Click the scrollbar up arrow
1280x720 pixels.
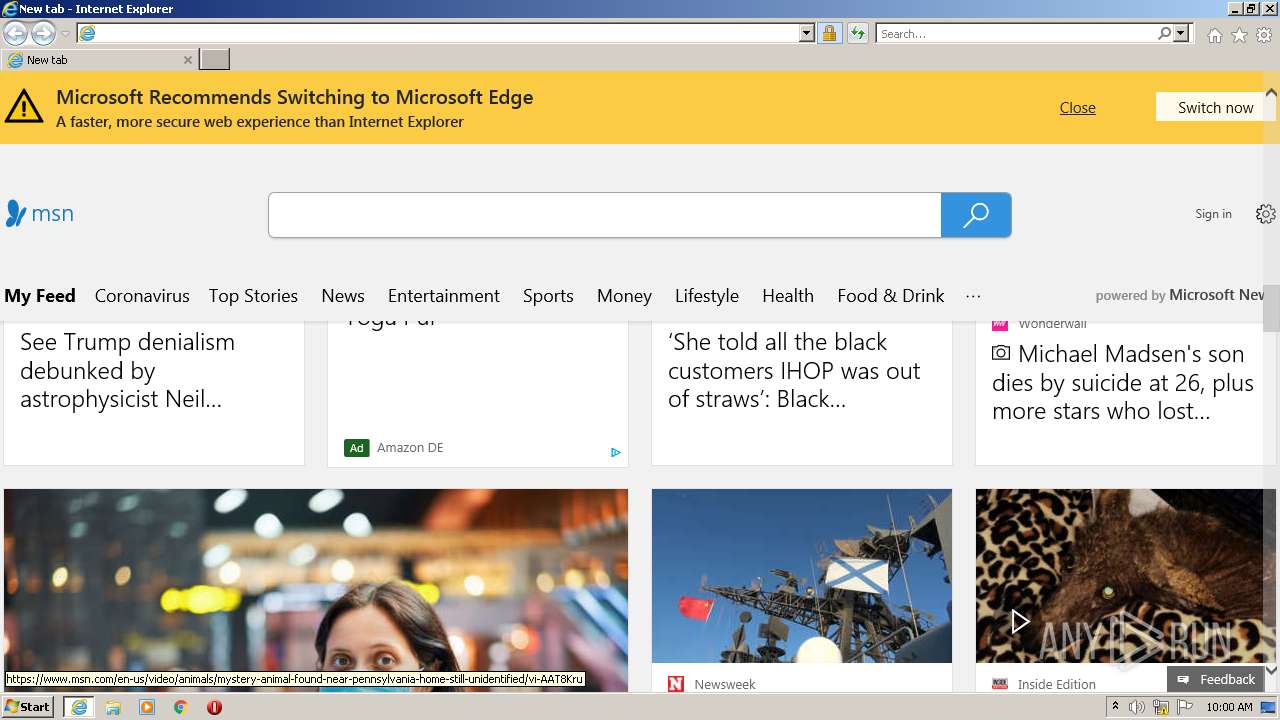click(1271, 93)
